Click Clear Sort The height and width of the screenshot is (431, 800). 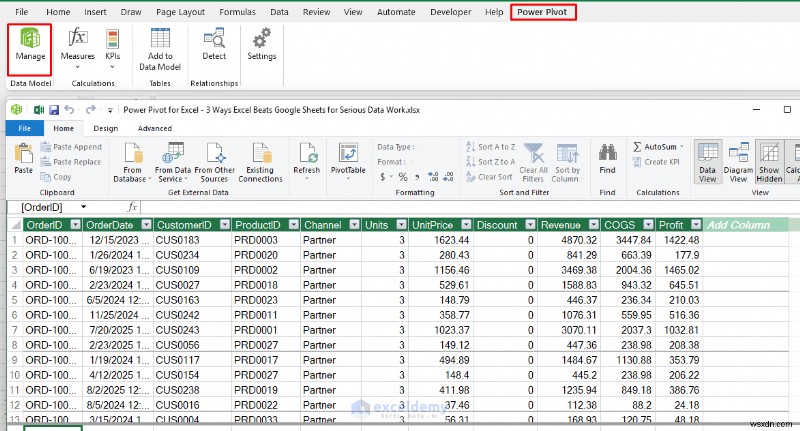489,177
